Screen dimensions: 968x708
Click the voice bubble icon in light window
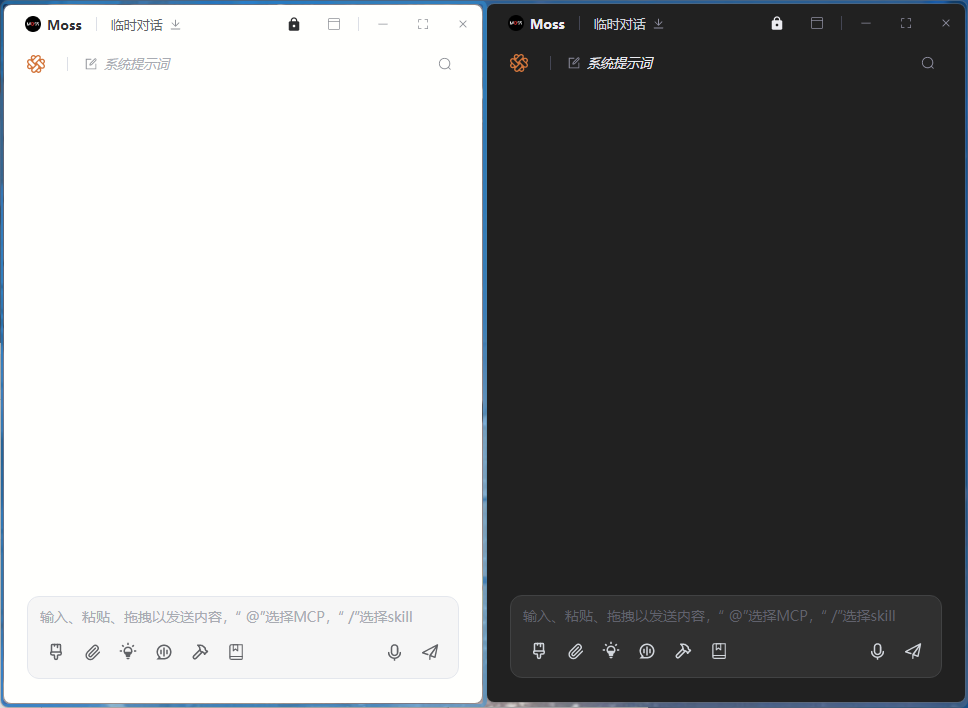click(164, 652)
